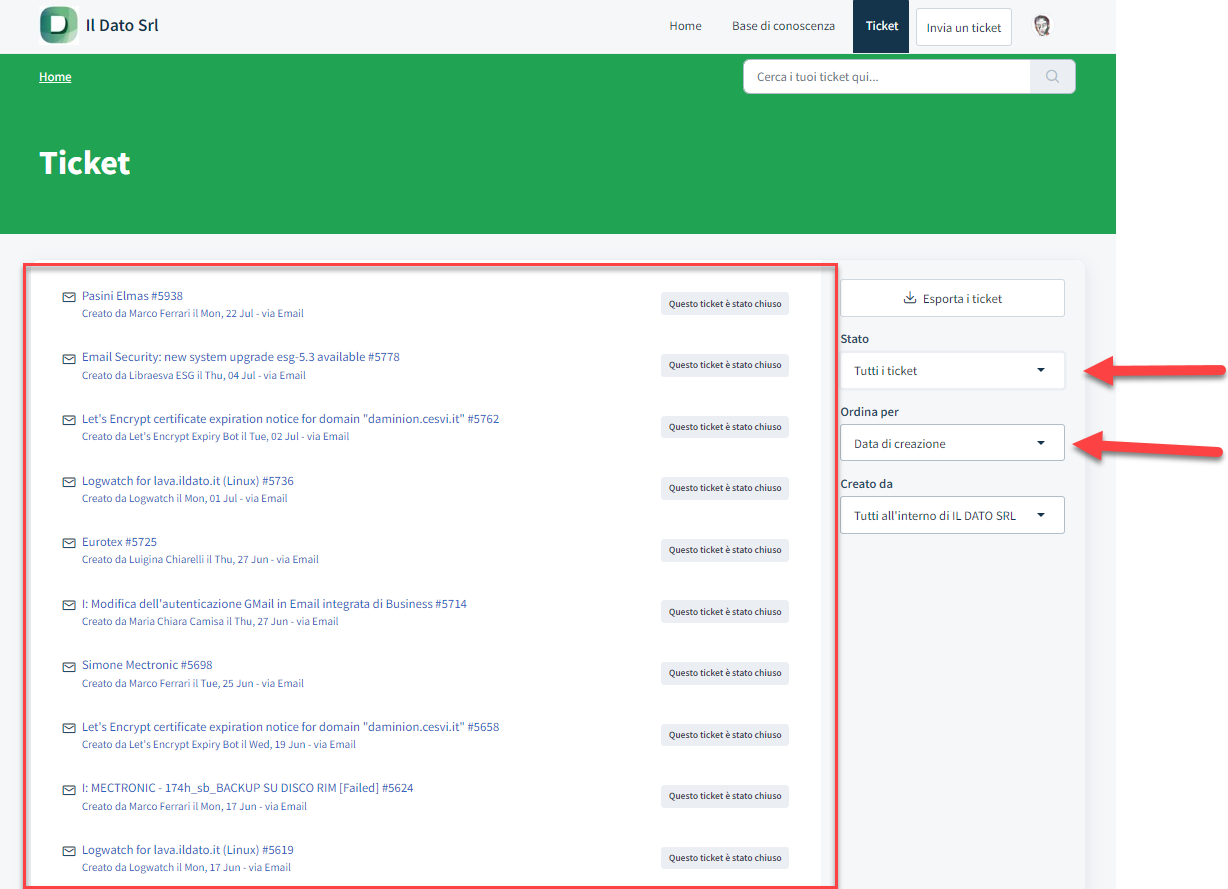Open the Stato dropdown showing Tutti i ticket
Screen dimensions: 1228x889
point(952,371)
